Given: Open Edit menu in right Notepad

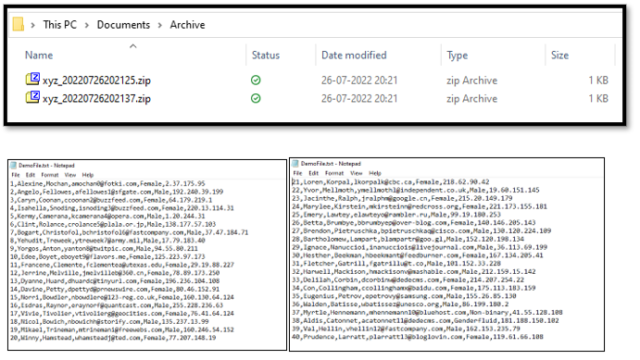Looking at the screenshot, I should [x=313, y=173].
